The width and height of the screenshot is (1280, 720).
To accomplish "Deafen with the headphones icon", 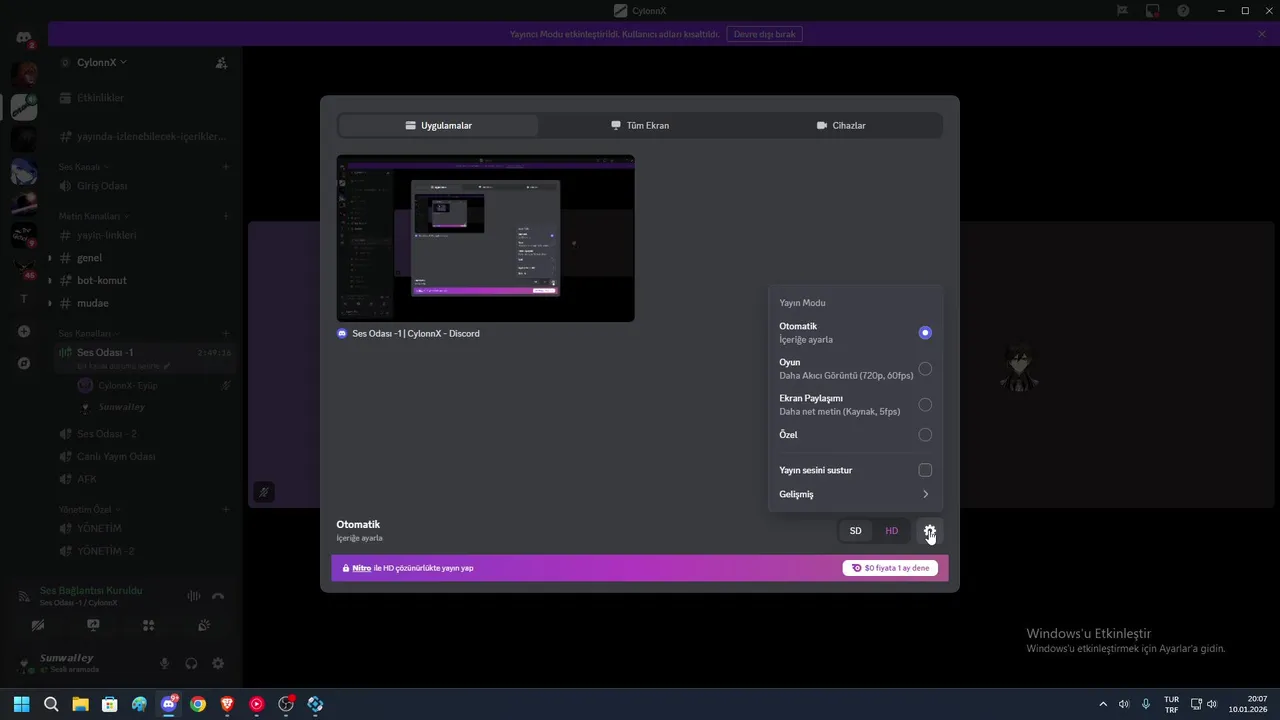I will click(x=191, y=663).
